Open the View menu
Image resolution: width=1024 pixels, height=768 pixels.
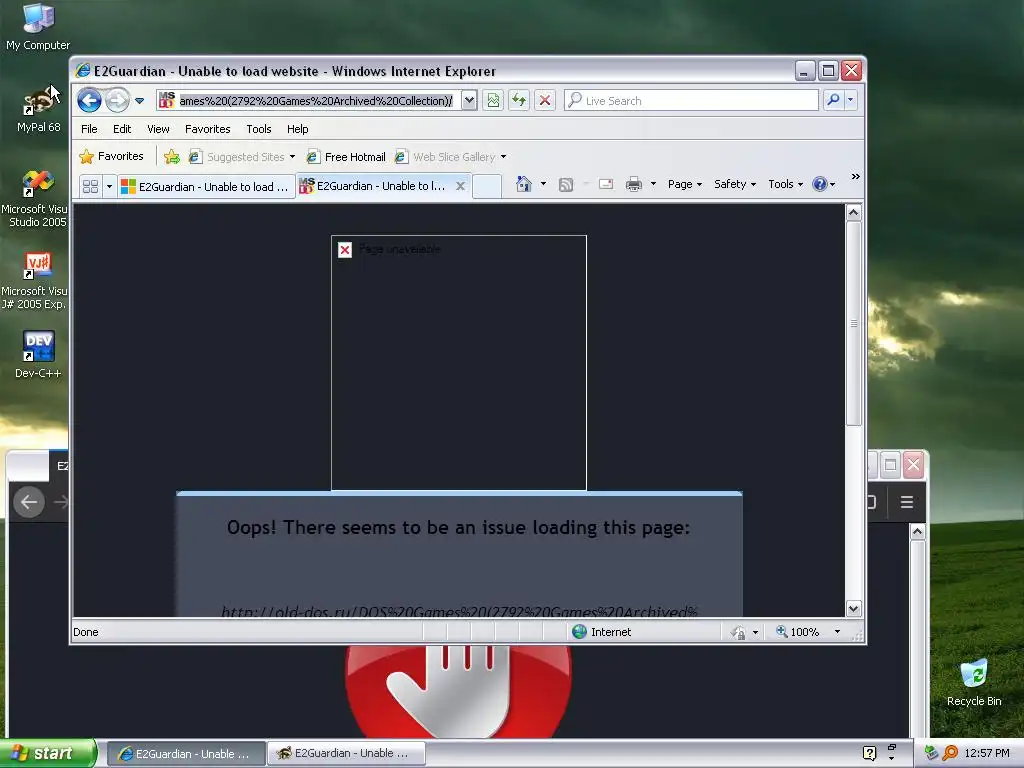(158, 129)
